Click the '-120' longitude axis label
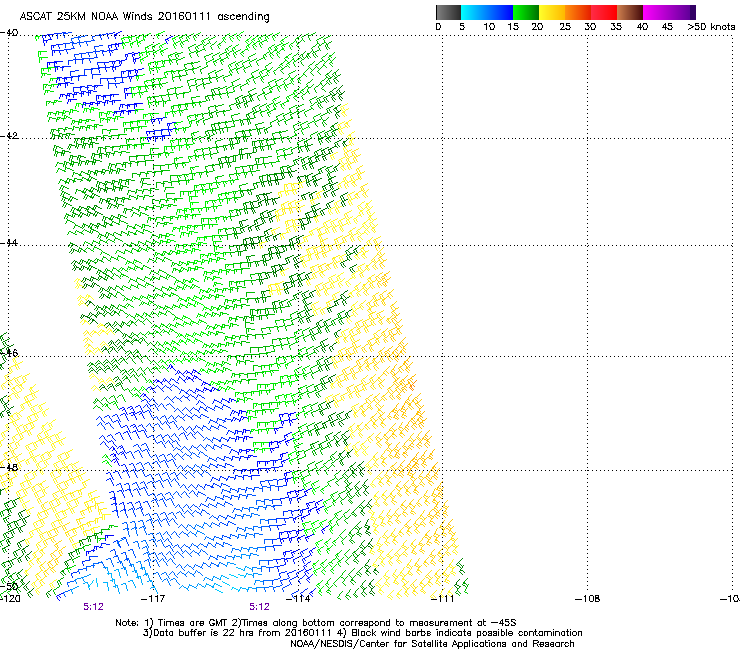This screenshot has width=740, height=650. pyautogui.click(x=10, y=599)
